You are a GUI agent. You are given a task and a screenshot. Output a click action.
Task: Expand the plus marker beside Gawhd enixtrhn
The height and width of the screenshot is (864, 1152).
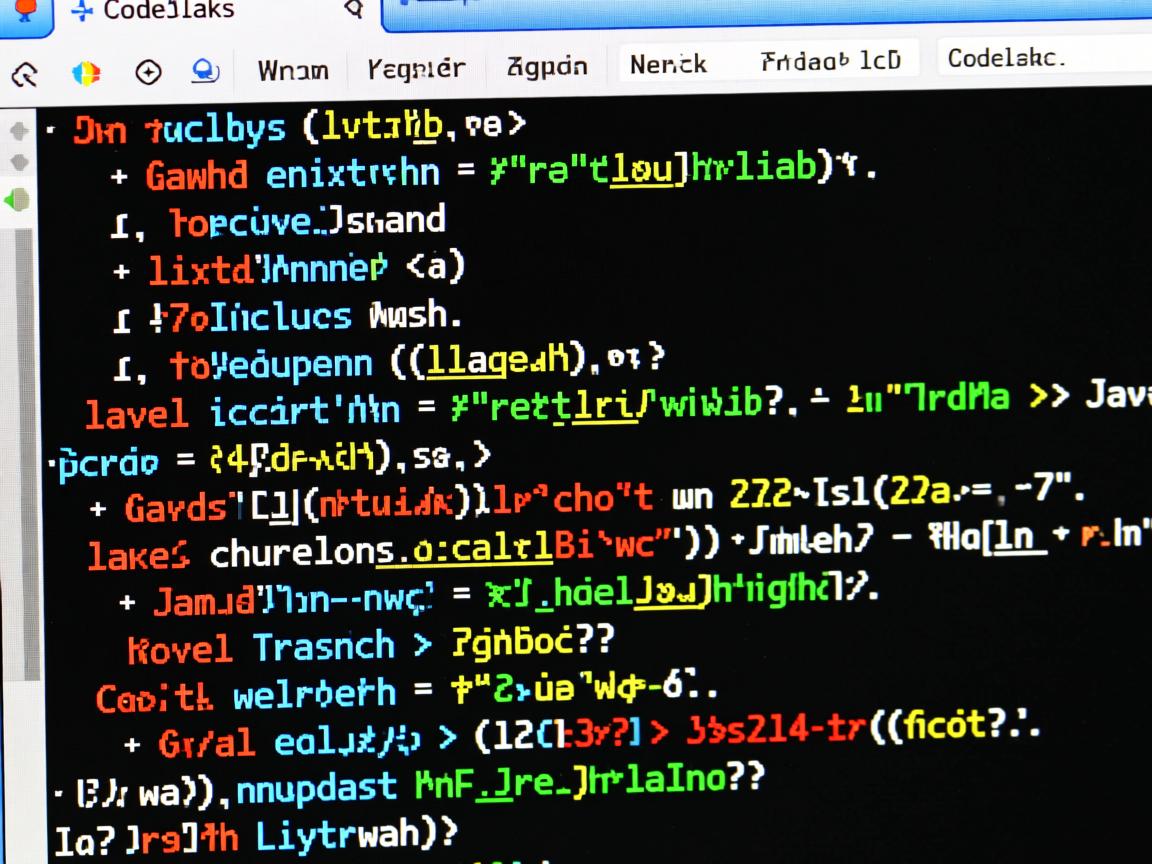tap(119, 174)
